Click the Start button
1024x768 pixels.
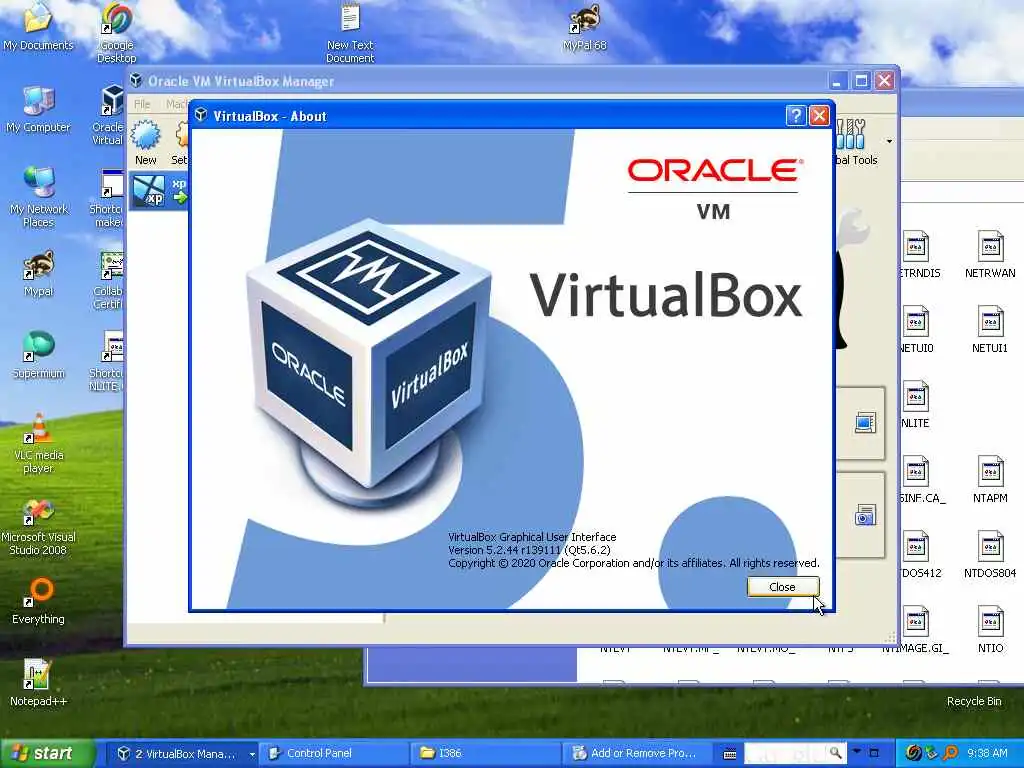coord(47,753)
